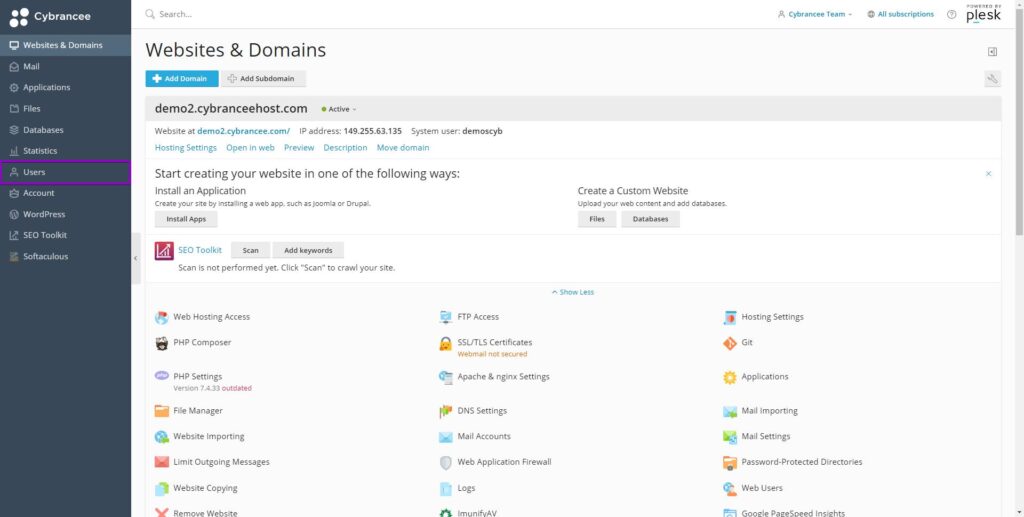Click the PHP Composer icon
Image resolution: width=1024 pixels, height=517 pixels.
(x=161, y=343)
